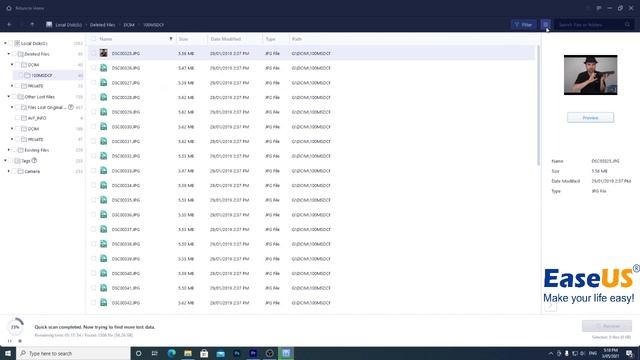The width and height of the screenshot is (640, 360).
Task: Collapse the Local Disk tree node
Action: (5, 43)
